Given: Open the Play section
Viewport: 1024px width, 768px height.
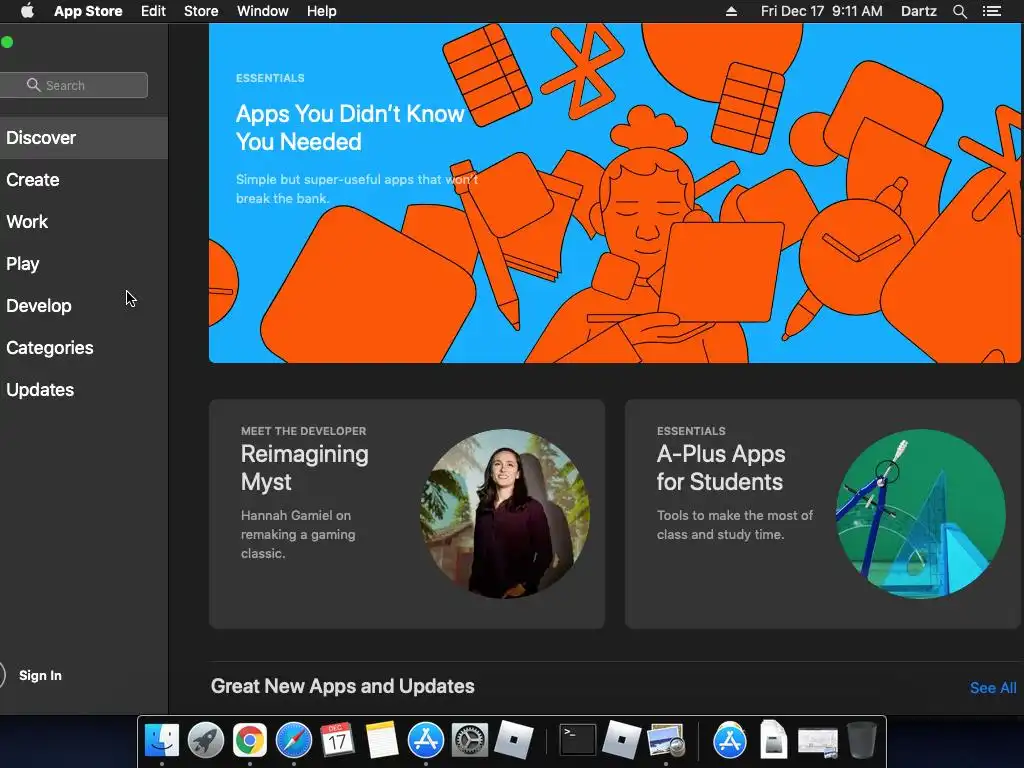Looking at the screenshot, I should (84, 264).
